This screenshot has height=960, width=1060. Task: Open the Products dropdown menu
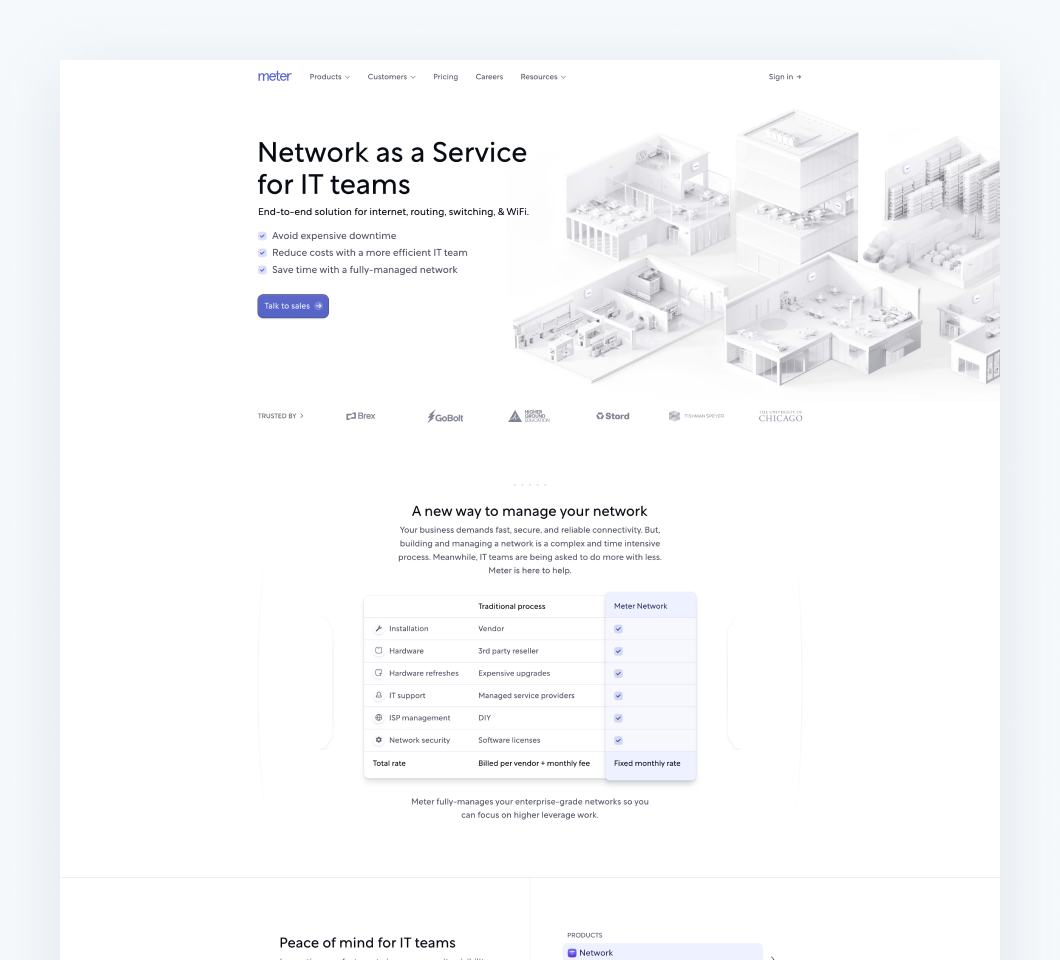(x=330, y=77)
